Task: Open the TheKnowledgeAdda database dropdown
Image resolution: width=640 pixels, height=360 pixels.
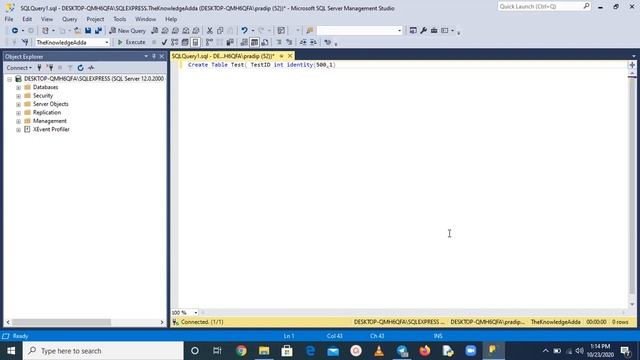Action: [x=107, y=42]
